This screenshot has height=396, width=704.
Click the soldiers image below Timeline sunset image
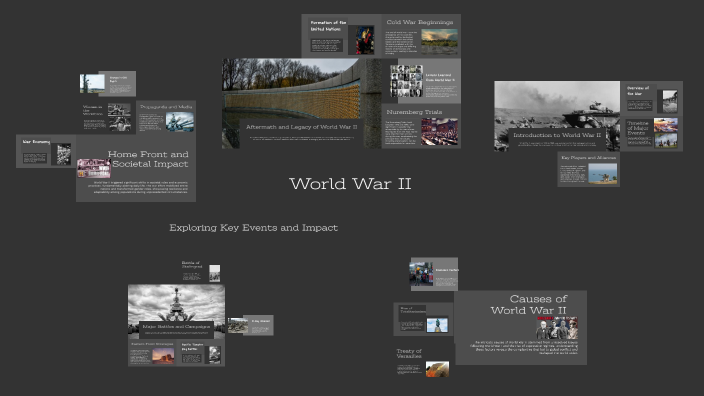(666, 141)
